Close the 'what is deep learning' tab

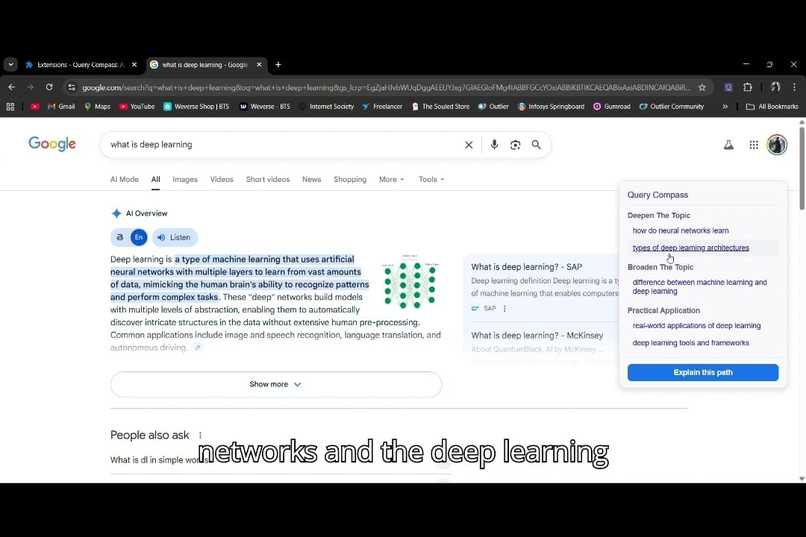259,65
